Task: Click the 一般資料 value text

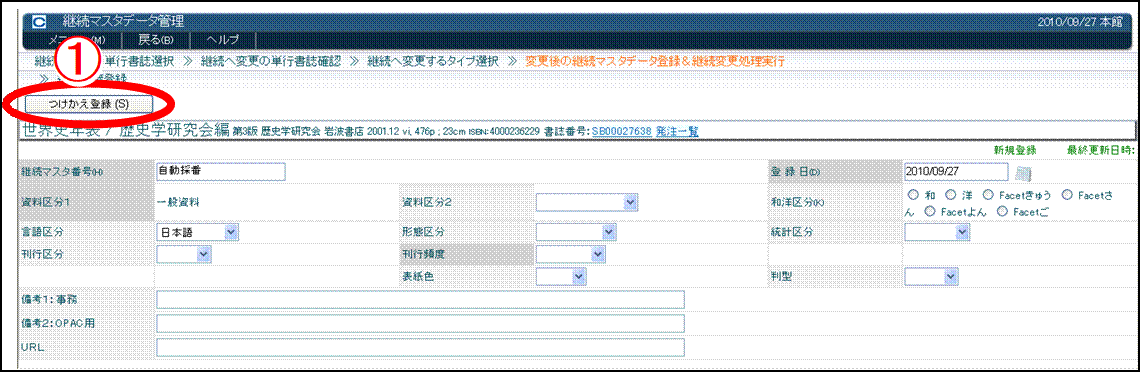Action: [178, 203]
